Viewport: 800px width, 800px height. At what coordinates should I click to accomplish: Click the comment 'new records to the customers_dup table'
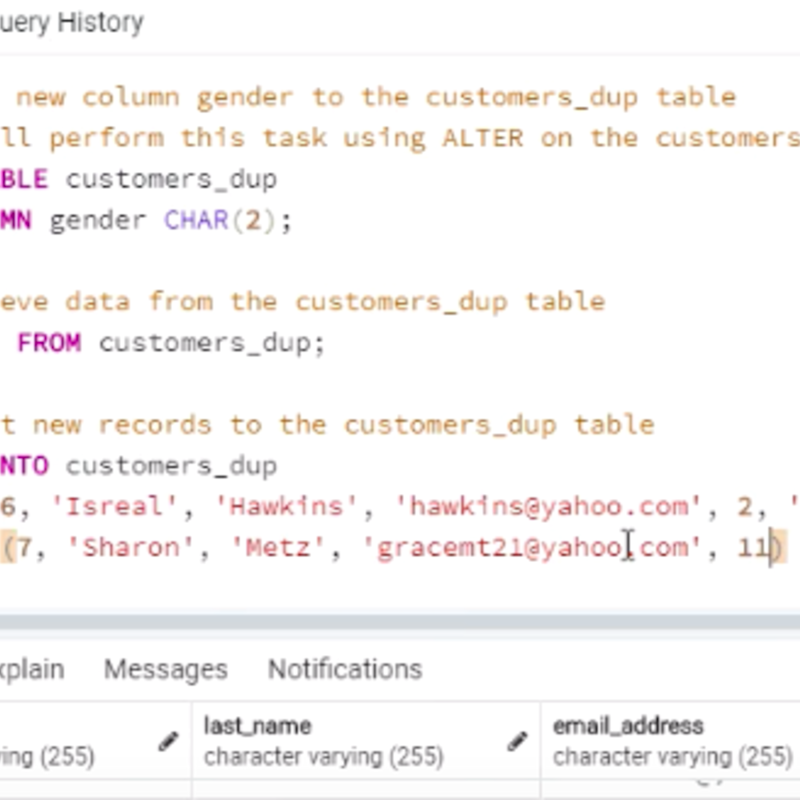point(343,424)
